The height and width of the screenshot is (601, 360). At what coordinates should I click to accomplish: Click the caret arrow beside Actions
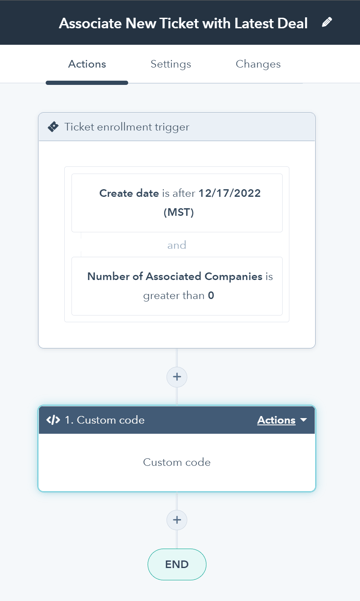tap(304, 420)
